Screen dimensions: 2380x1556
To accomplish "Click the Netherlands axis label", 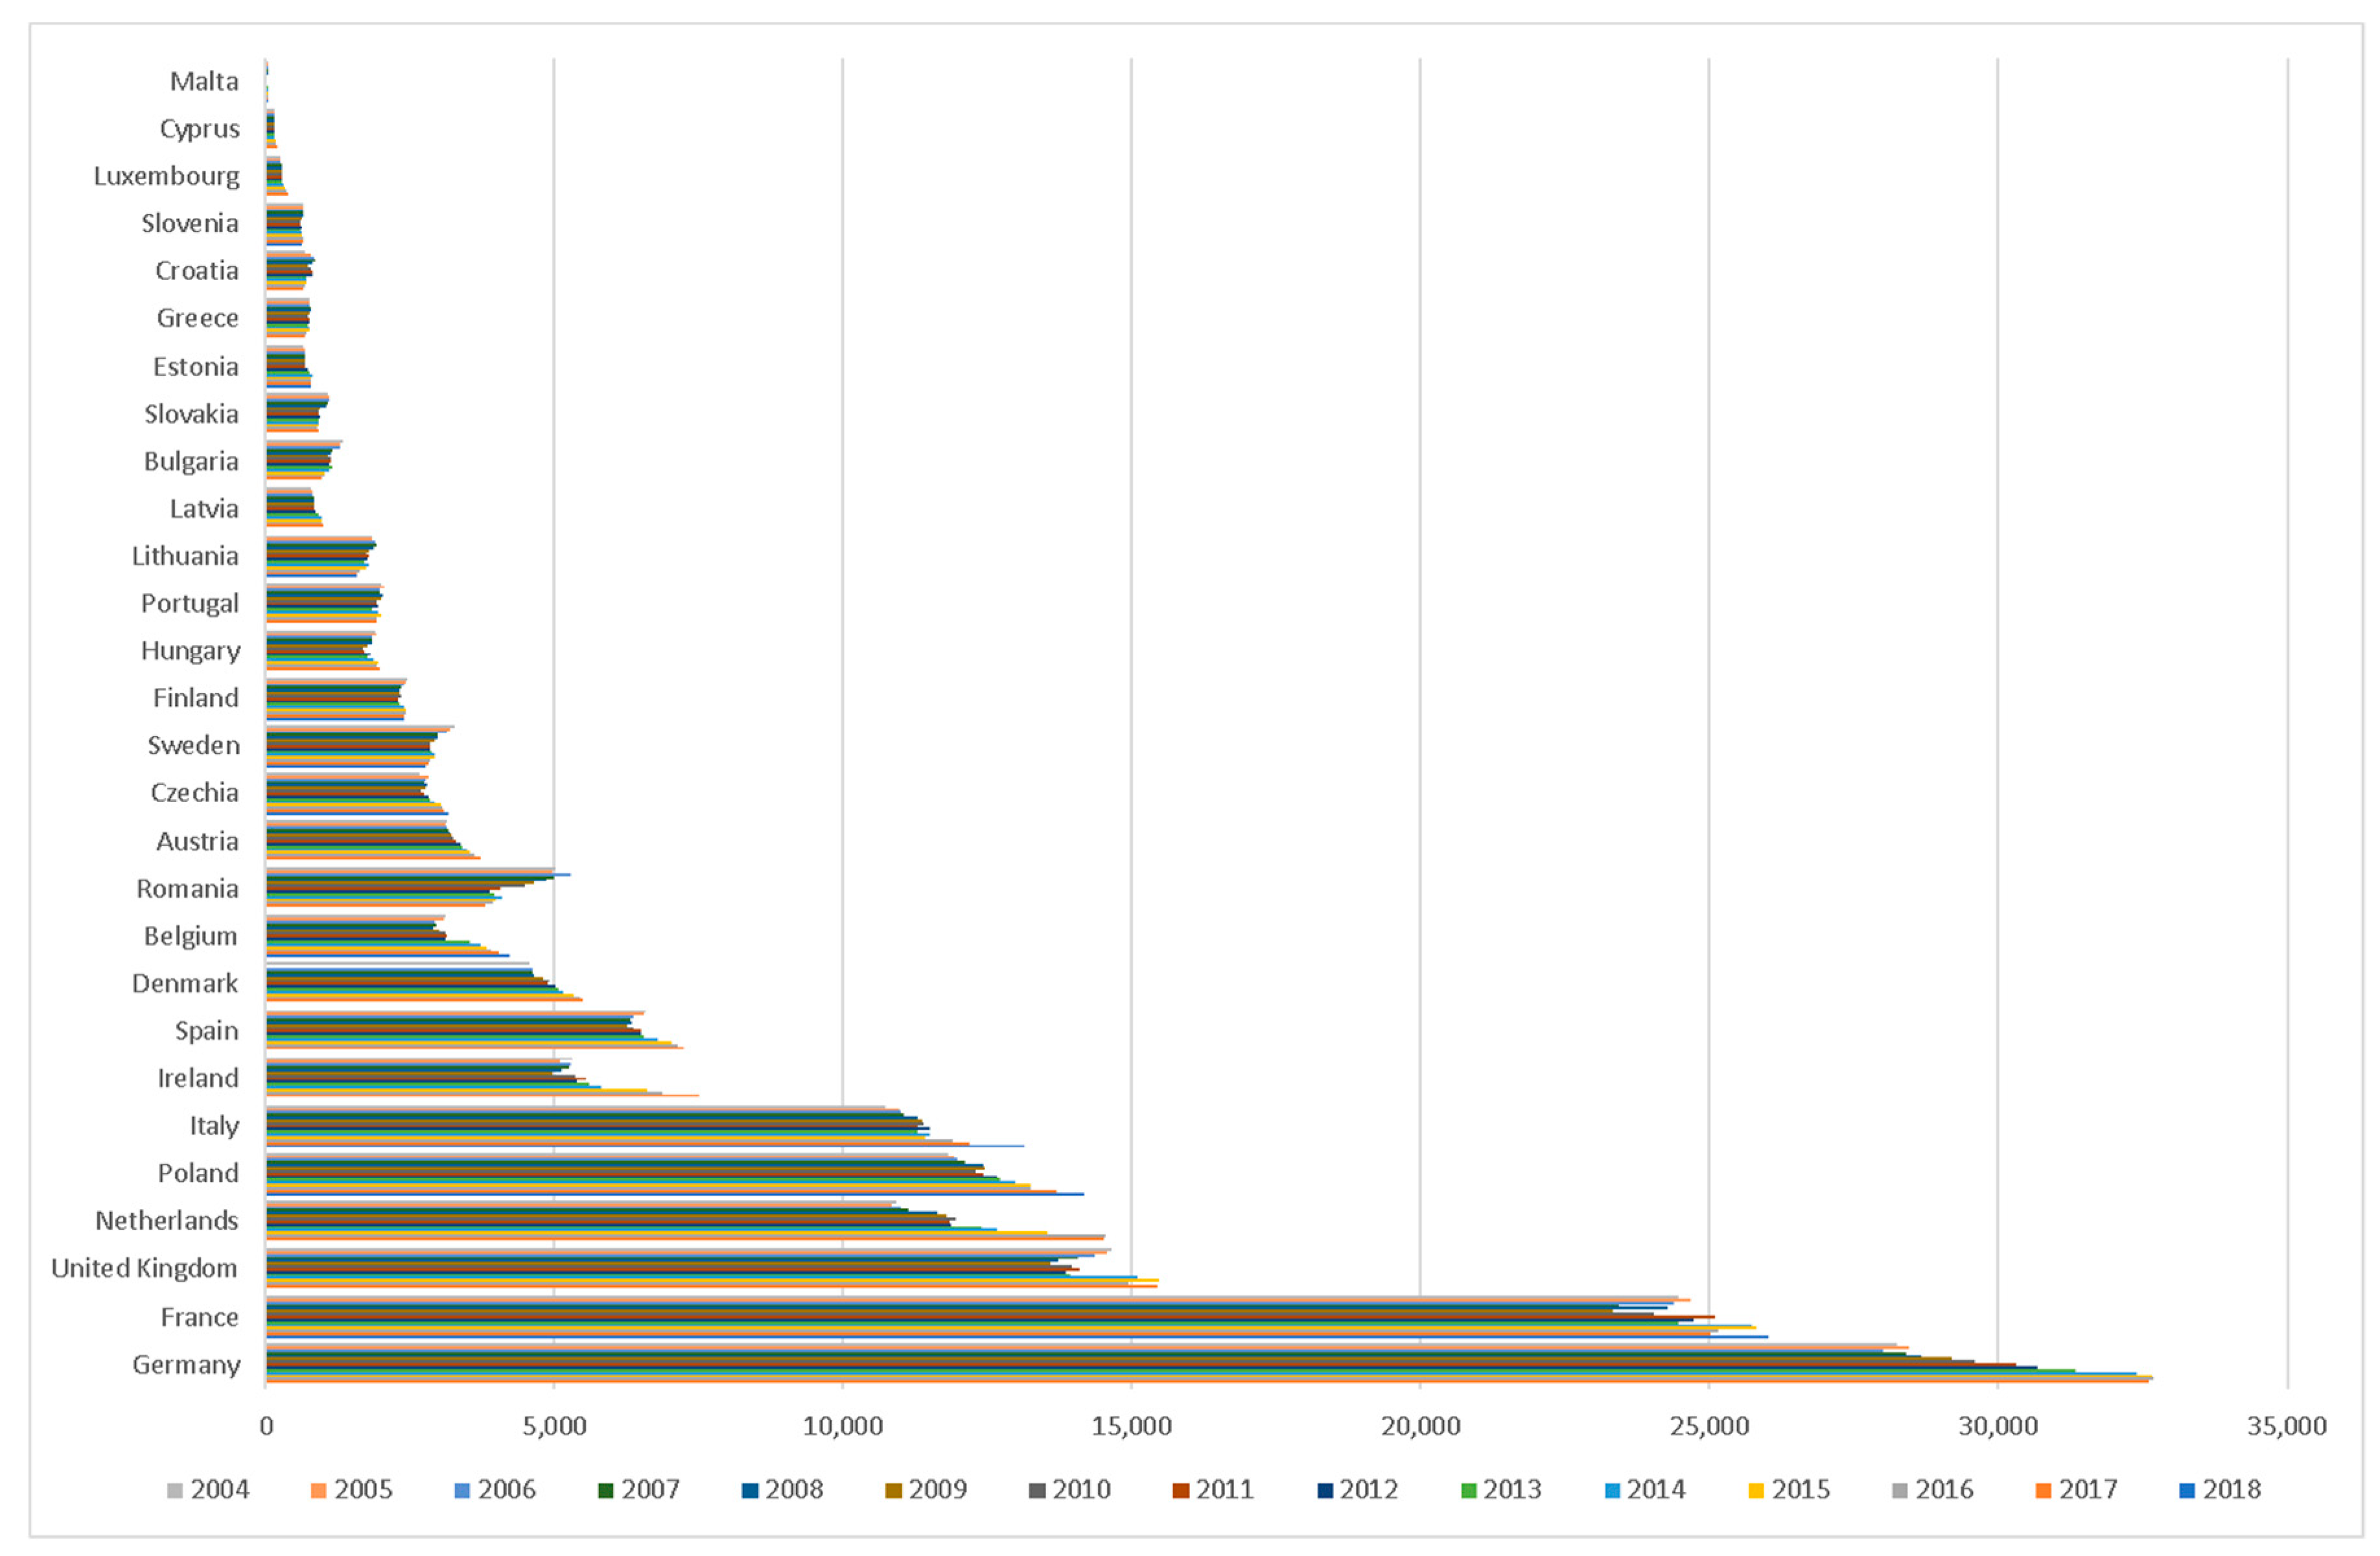I will pyautogui.click(x=166, y=1220).
